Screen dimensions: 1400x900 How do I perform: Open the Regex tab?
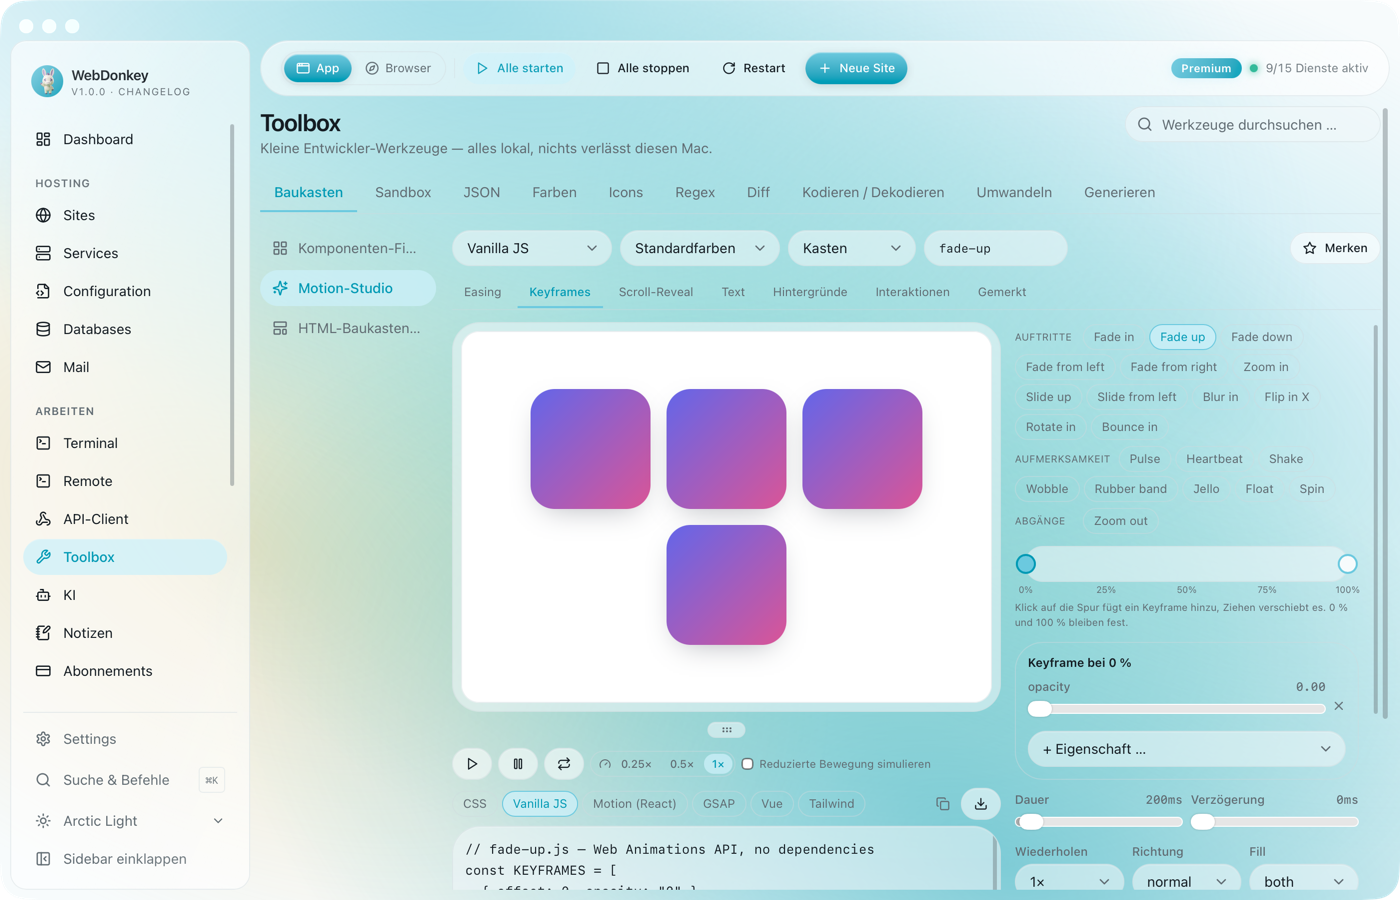(695, 192)
